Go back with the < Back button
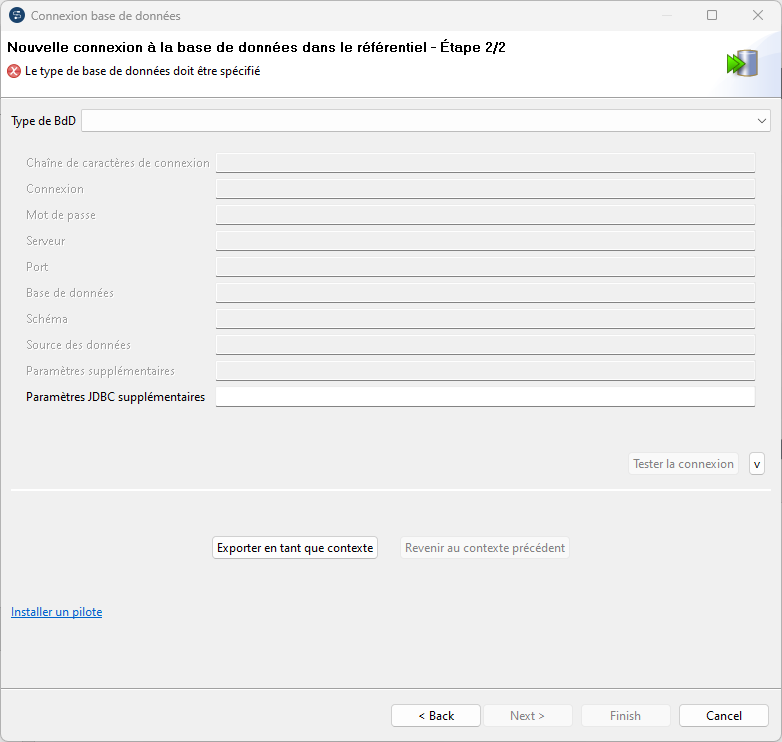 pyautogui.click(x=436, y=716)
